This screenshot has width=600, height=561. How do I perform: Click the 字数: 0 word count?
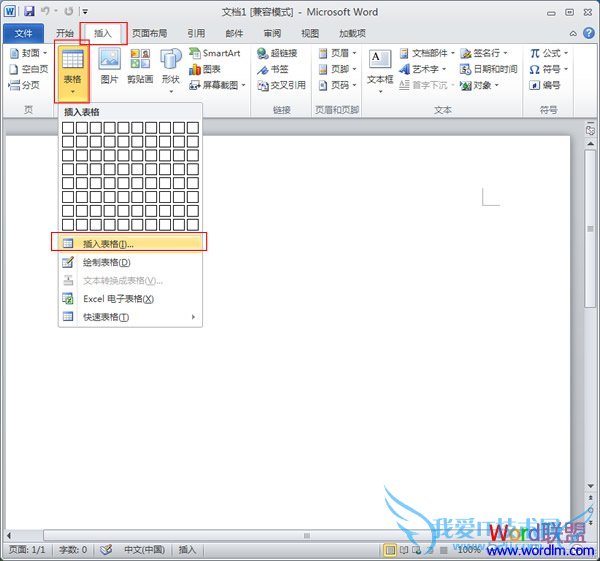click(73, 550)
